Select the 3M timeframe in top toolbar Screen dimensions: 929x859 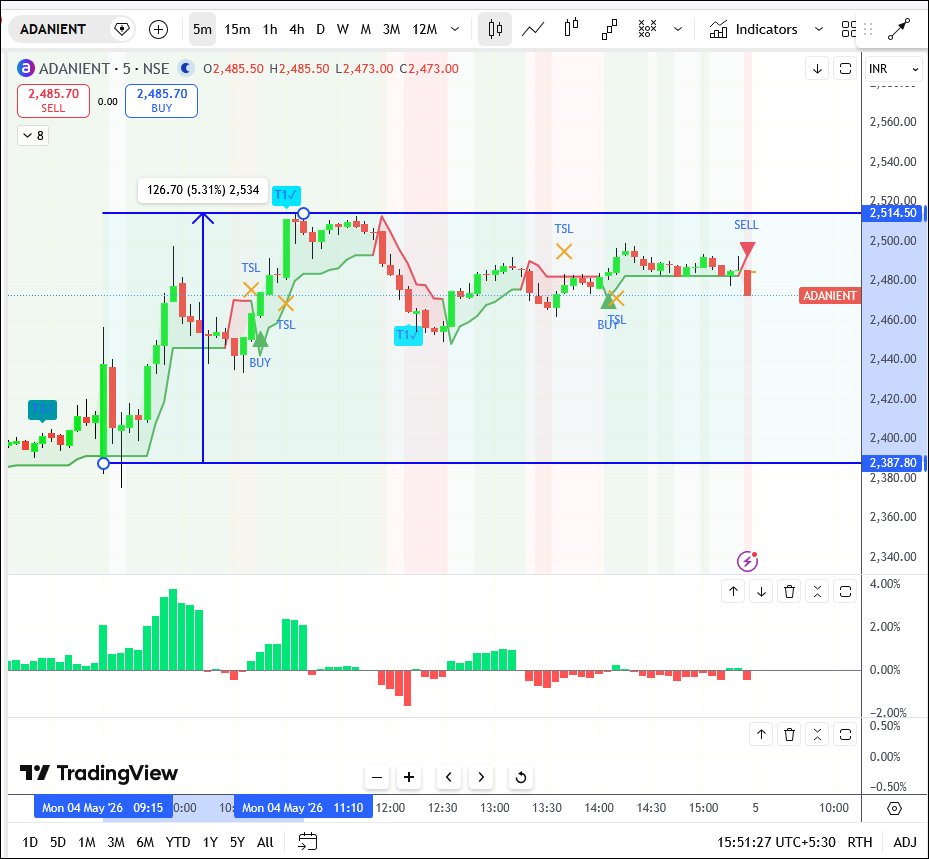pos(391,29)
